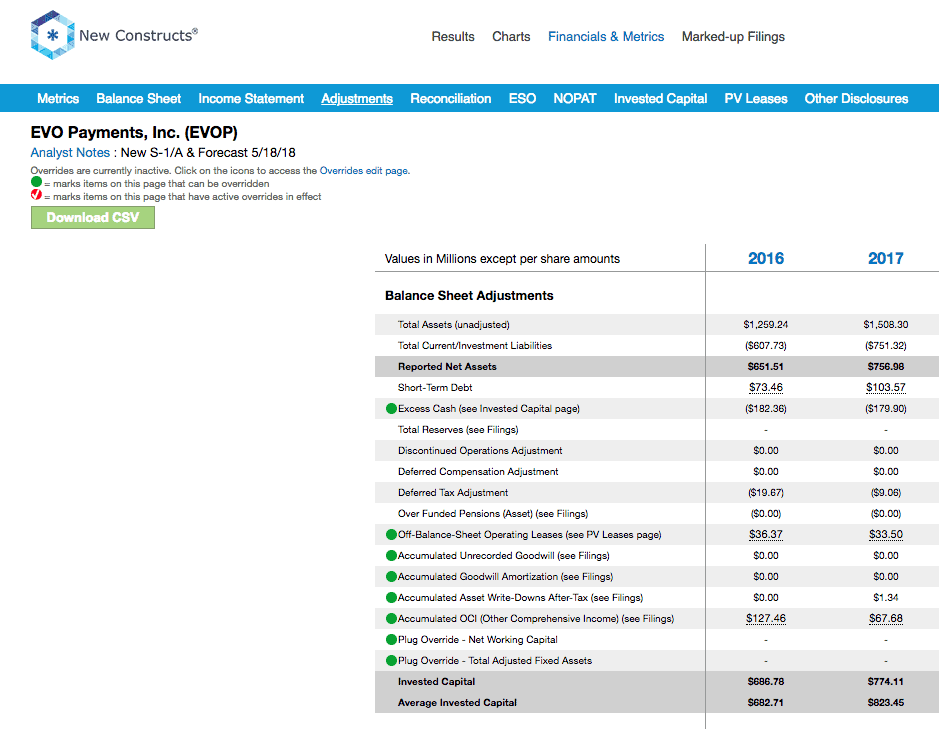The image size is (939, 729).
Task: Click override dot for Plug Override Total Adjusted Fixed Assets
Action: [x=392, y=660]
